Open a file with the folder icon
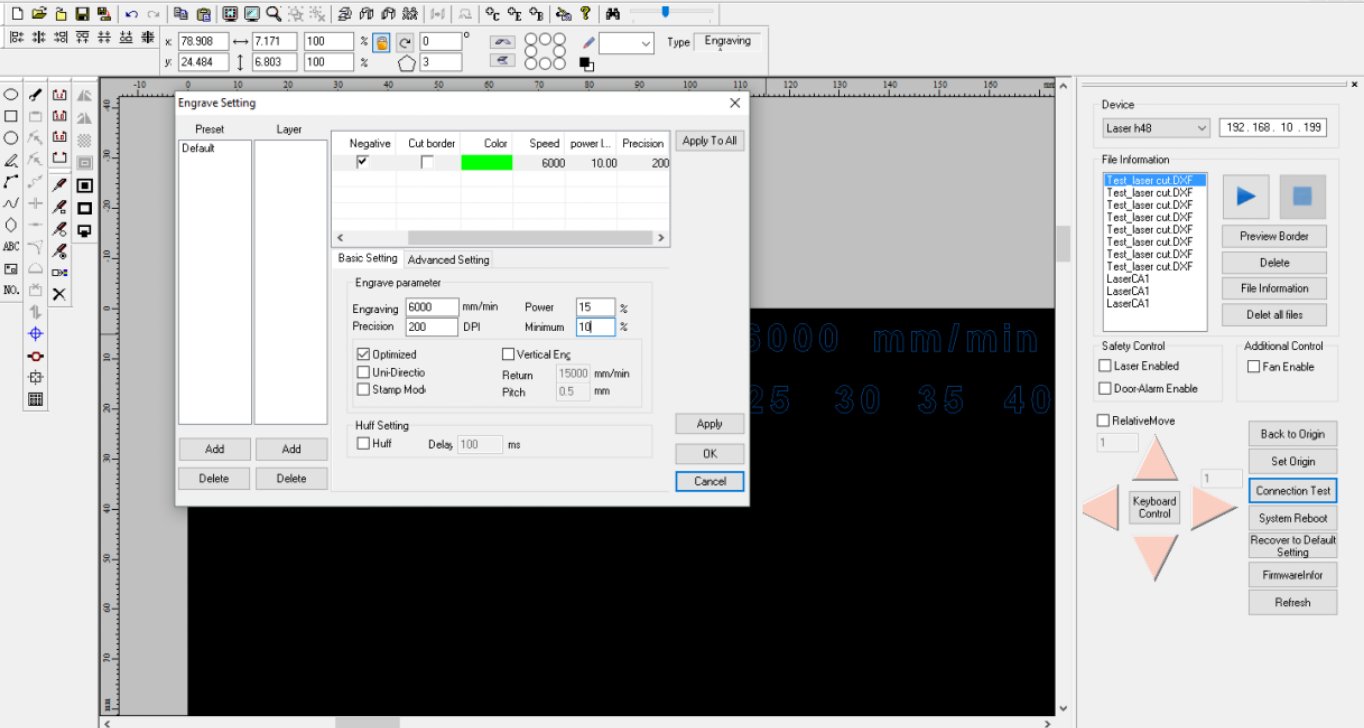 click(x=39, y=14)
